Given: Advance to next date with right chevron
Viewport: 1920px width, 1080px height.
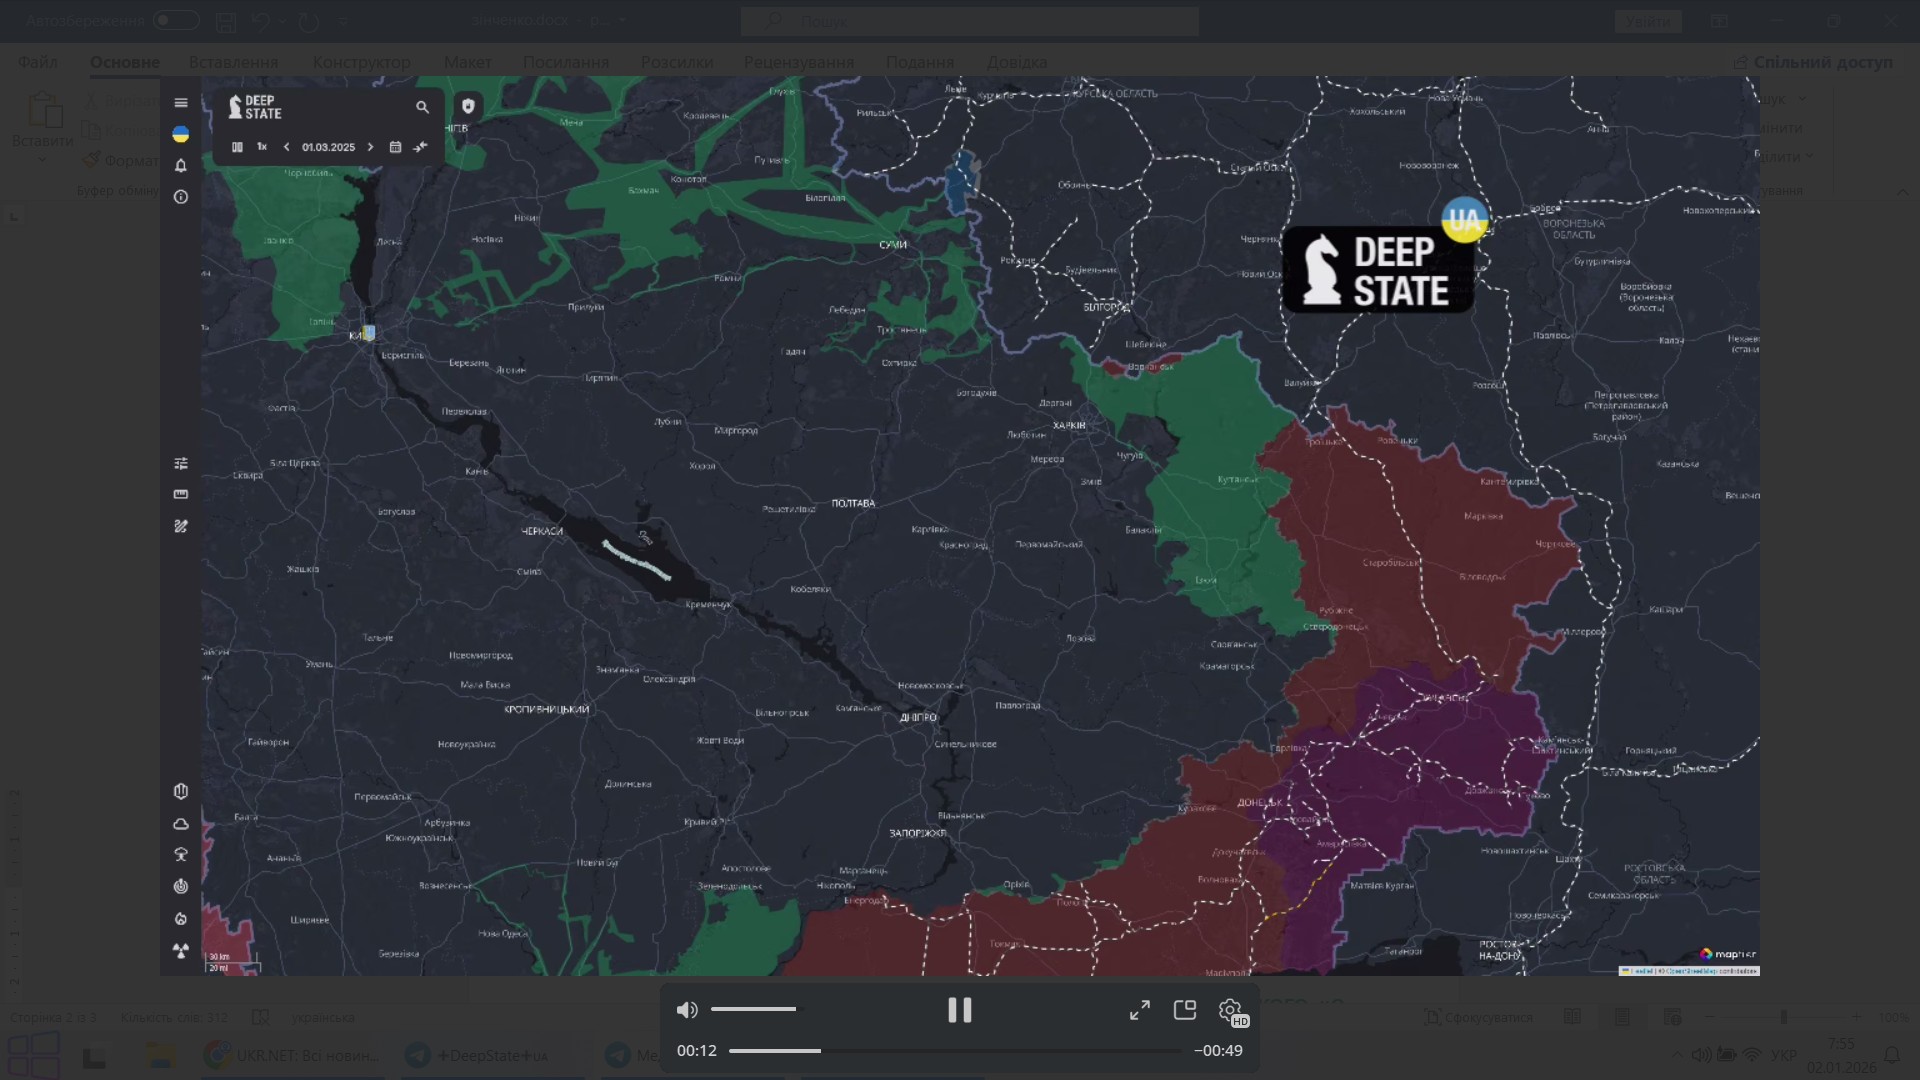Looking at the screenshot, I should coord(370,147).
